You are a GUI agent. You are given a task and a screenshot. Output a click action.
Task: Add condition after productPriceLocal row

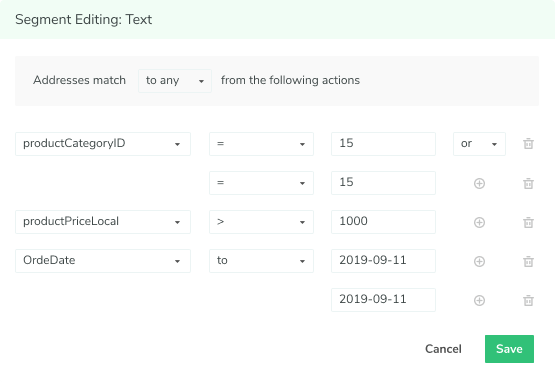coord(479,222)
